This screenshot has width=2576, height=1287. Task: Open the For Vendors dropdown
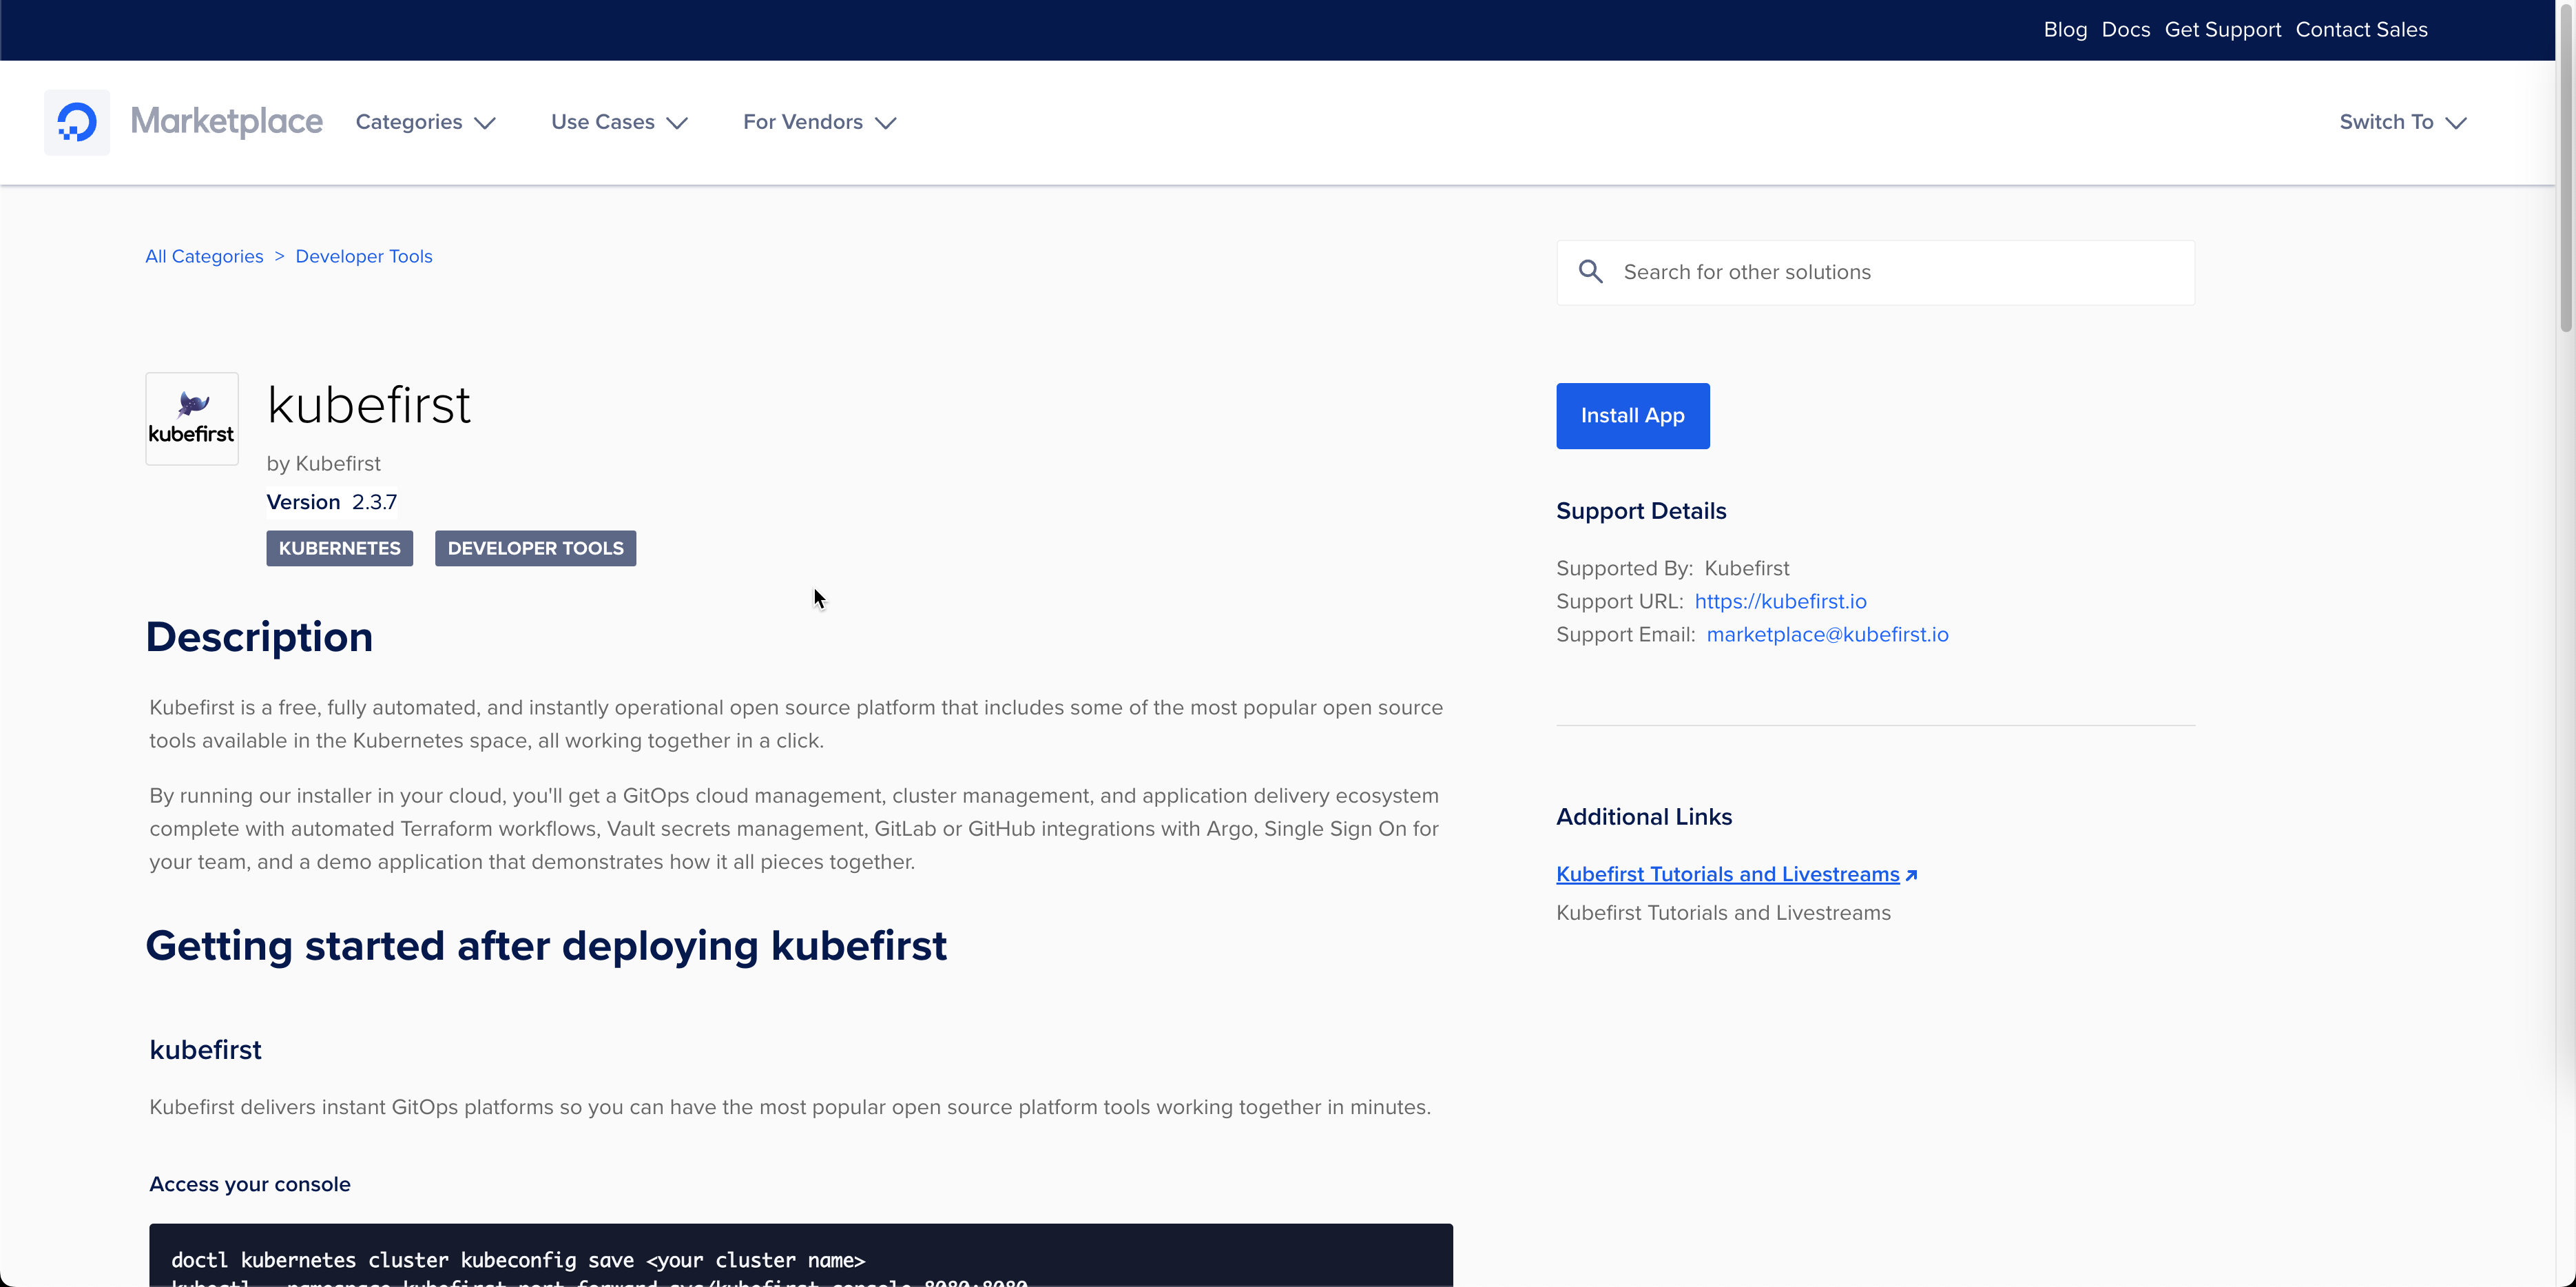(x=820, y=122)
